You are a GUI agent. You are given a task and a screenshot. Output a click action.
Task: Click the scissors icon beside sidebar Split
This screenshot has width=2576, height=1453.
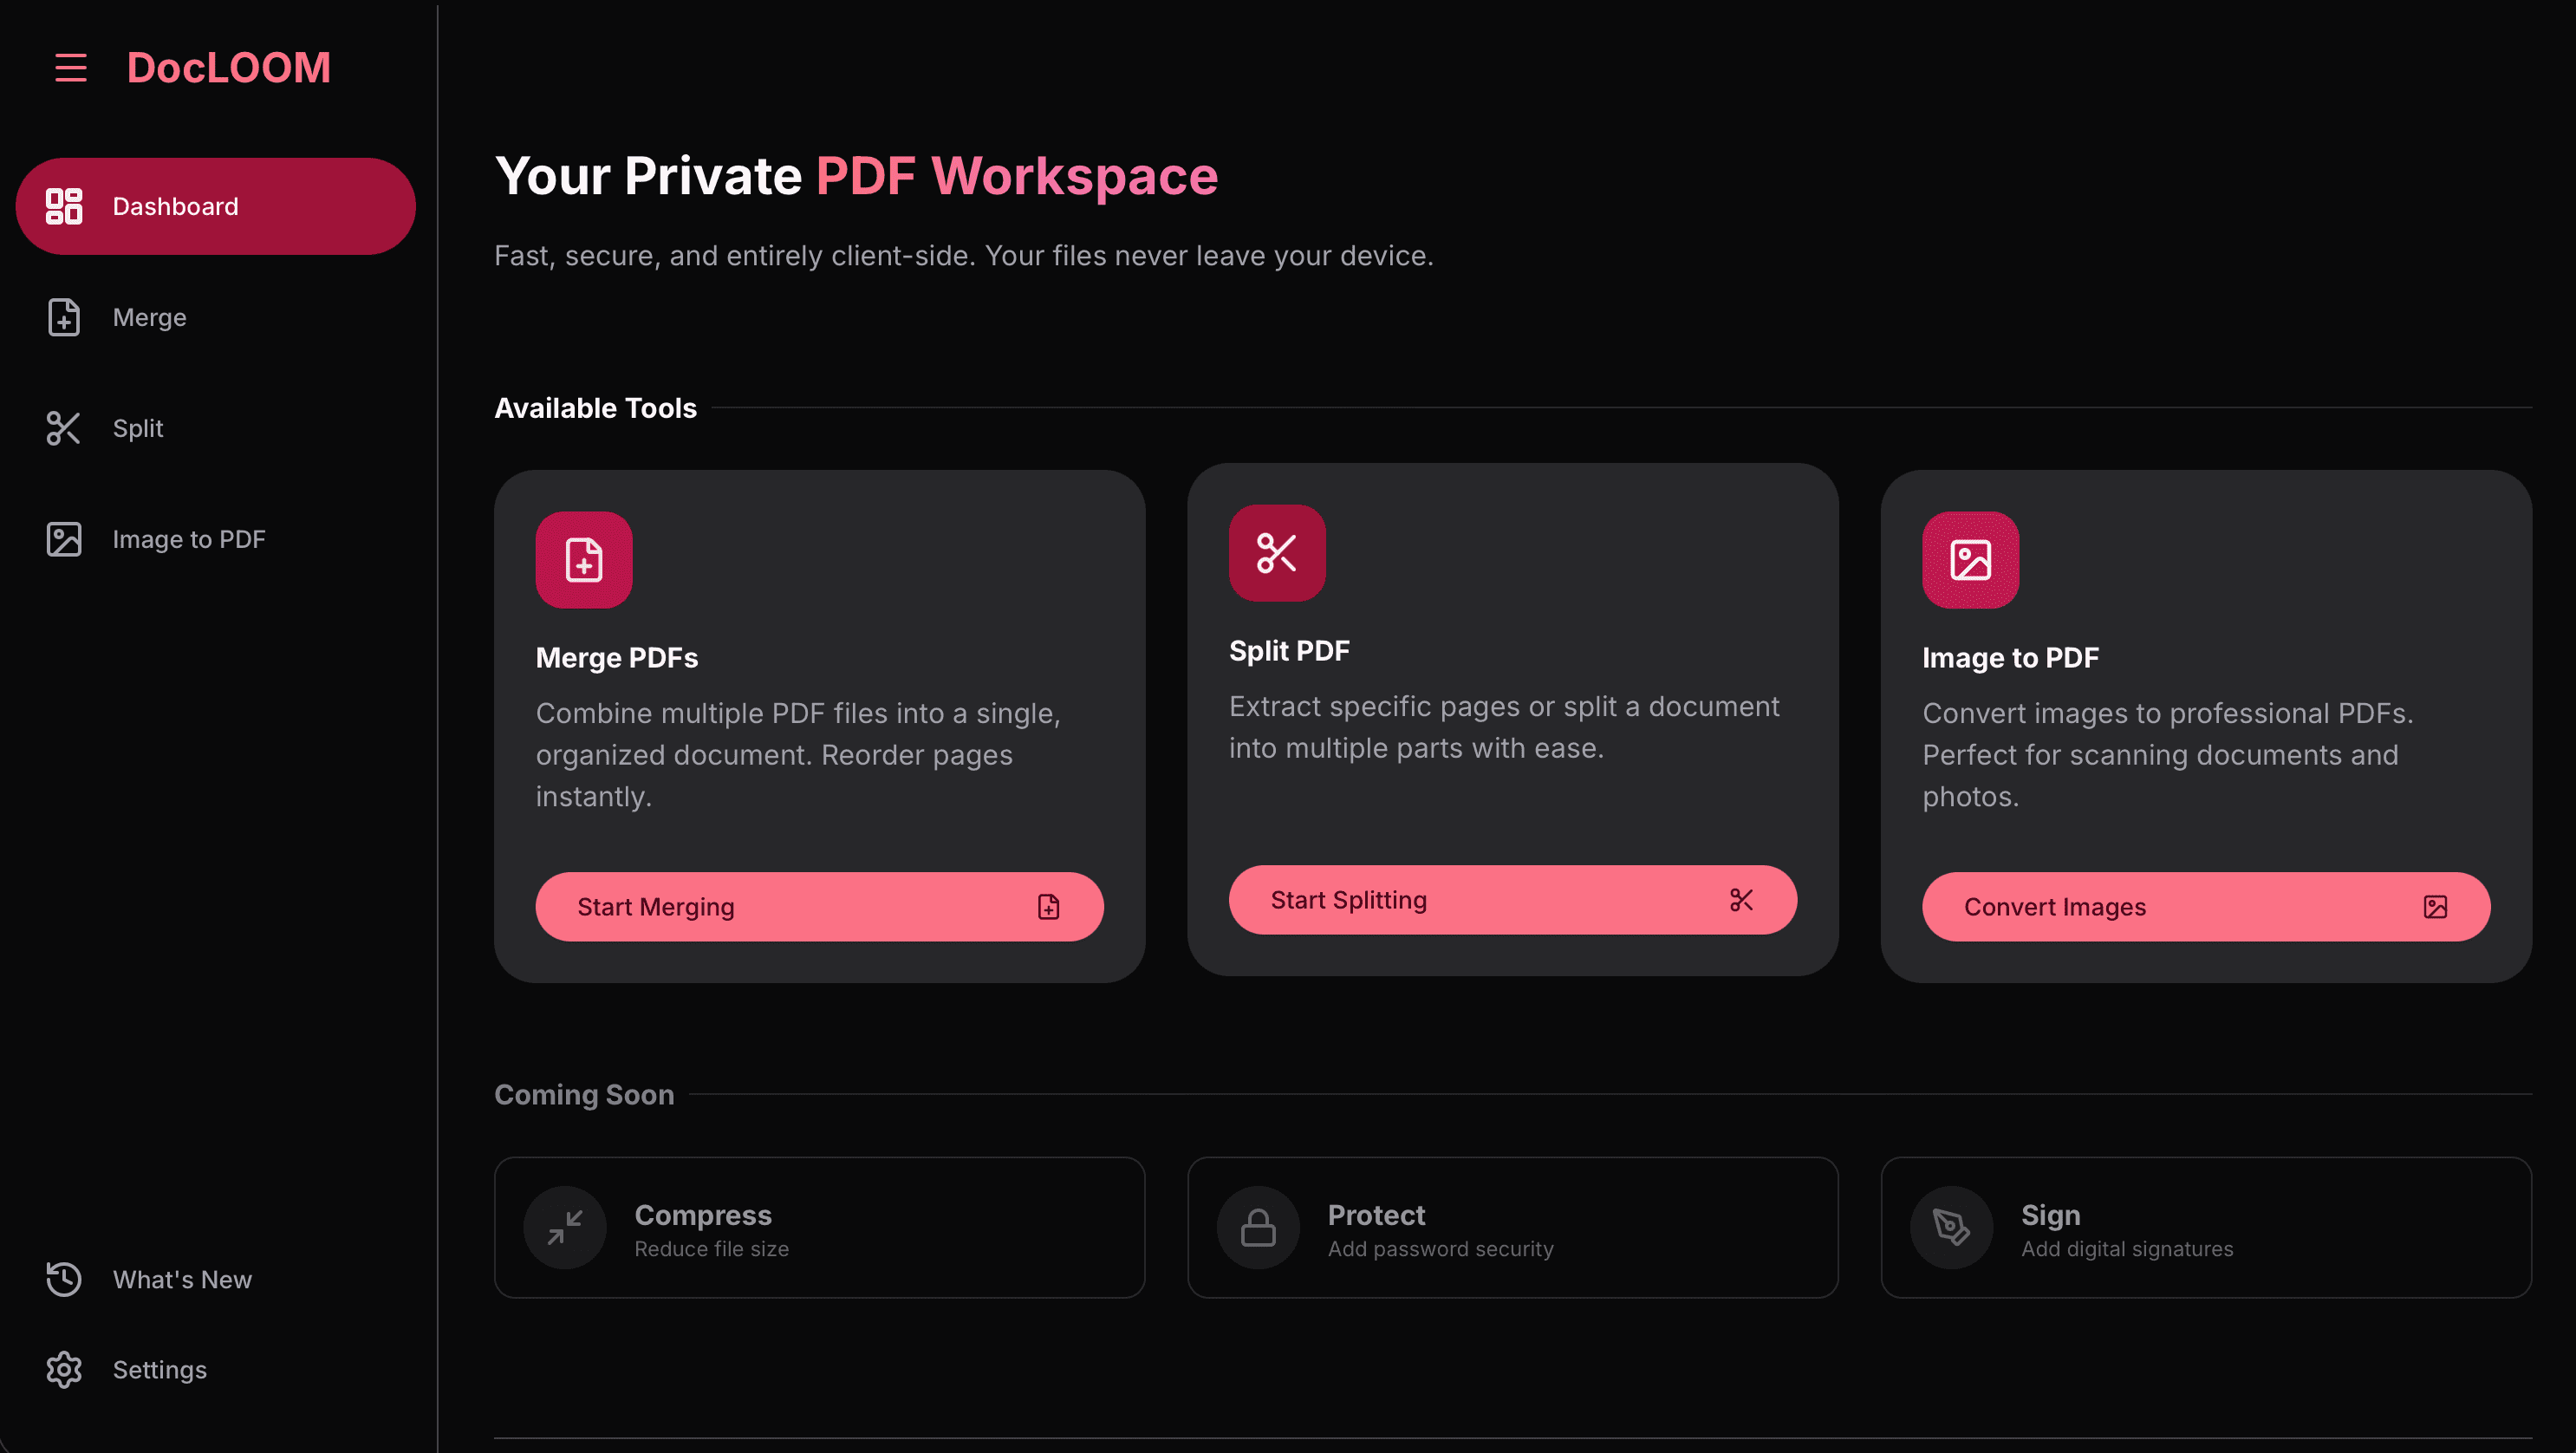click(x=63, y=428)
